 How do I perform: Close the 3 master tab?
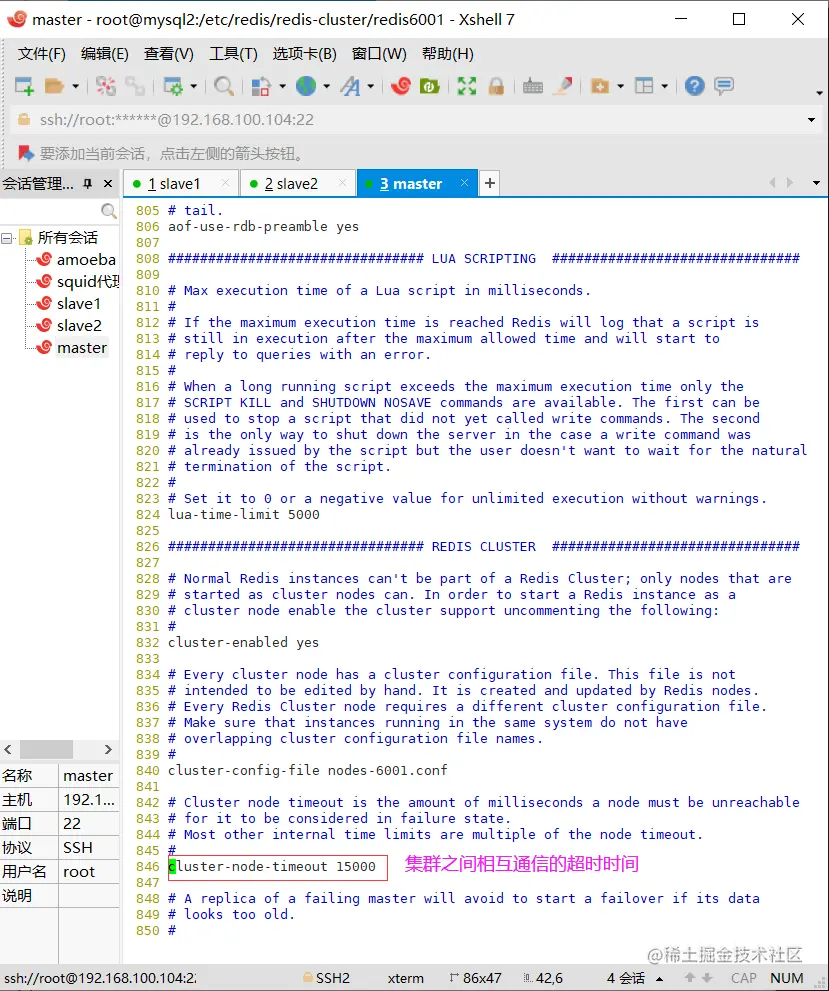click(x=464, y=183)
